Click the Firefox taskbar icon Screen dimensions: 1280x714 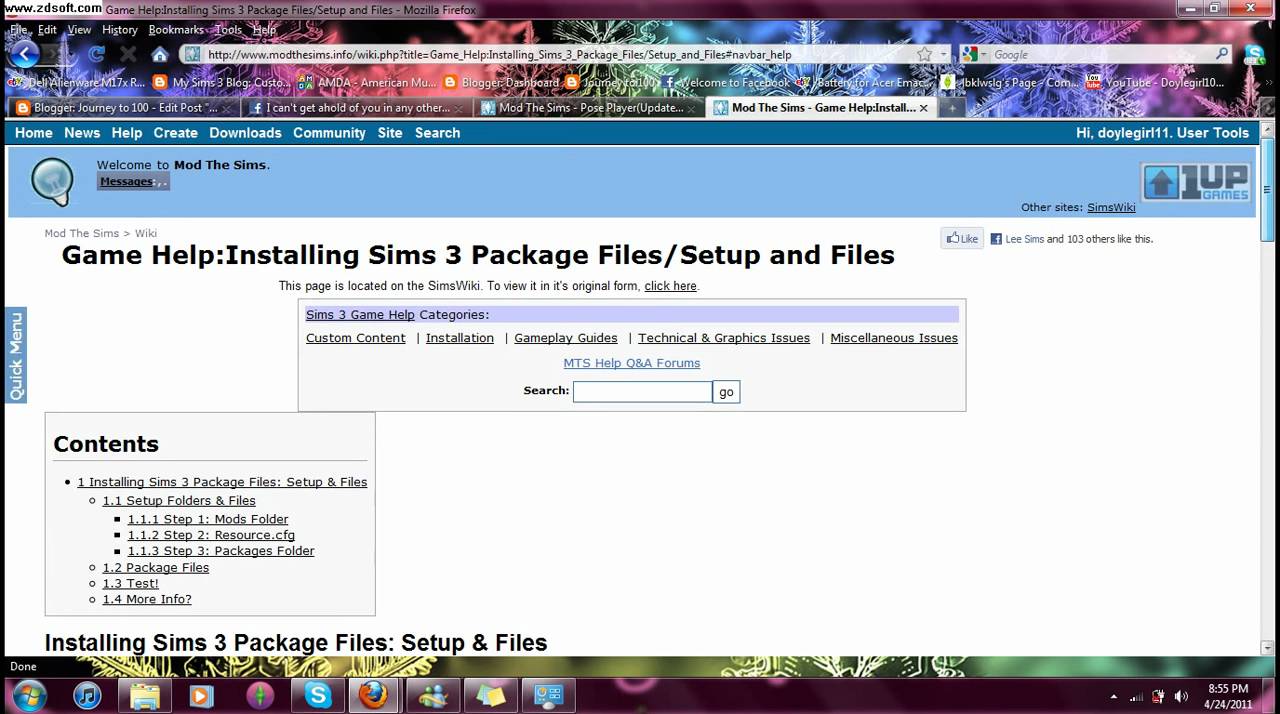374,695
